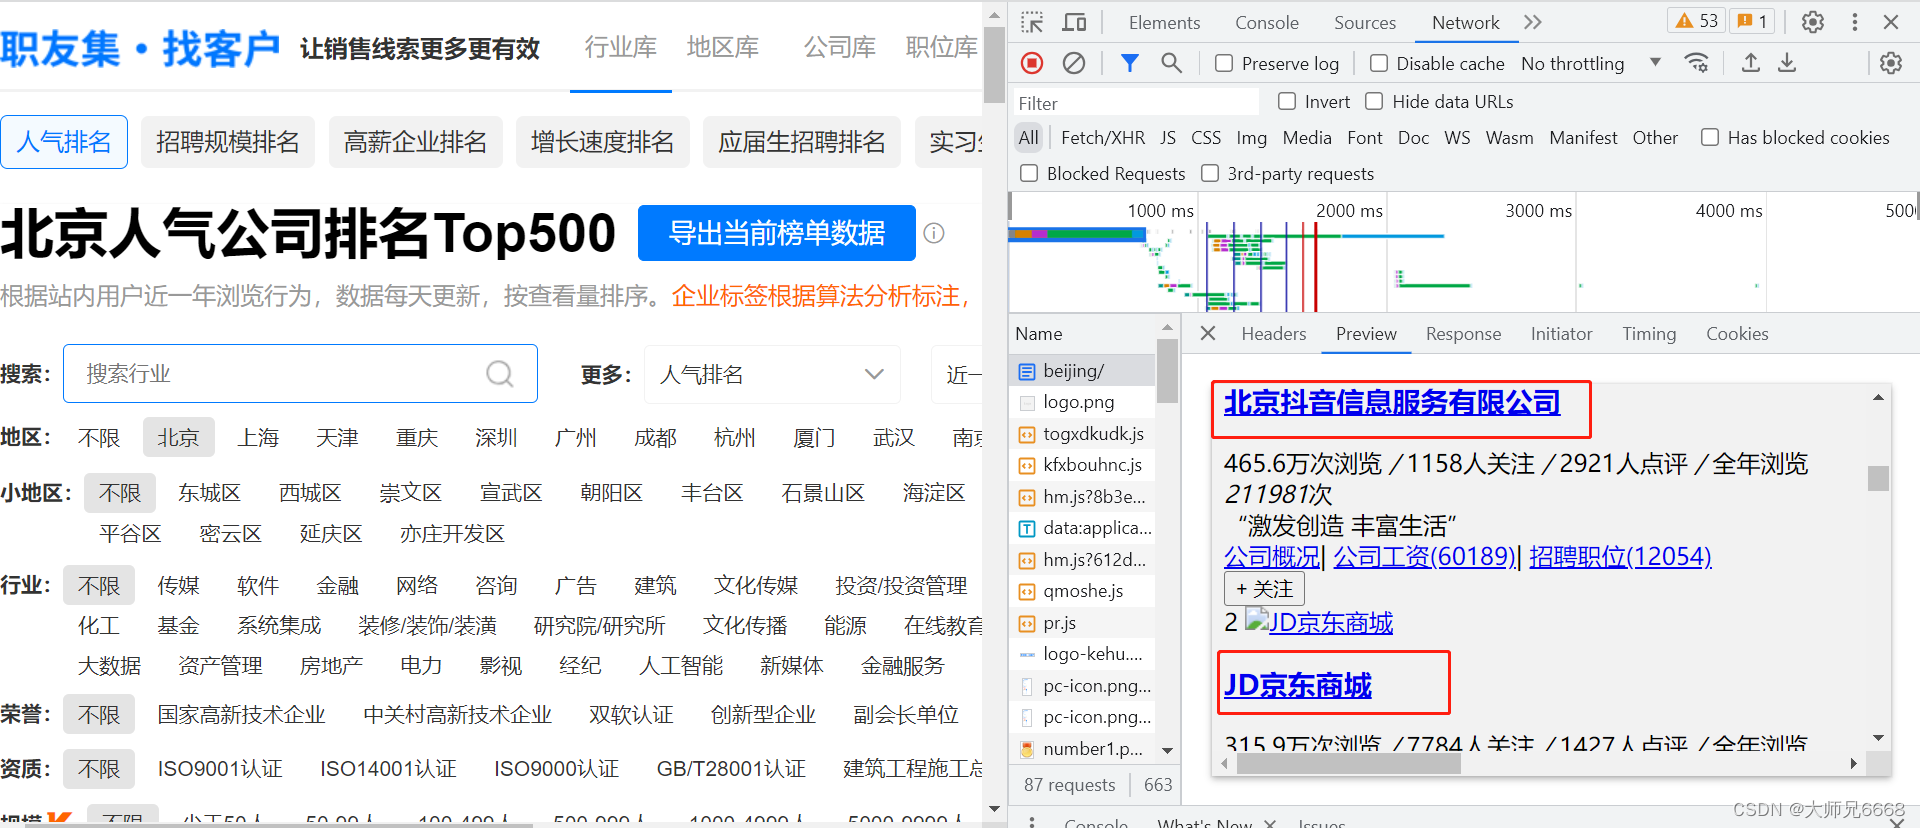1920x828 pixels.
Task: Select number1.p... request entry
Action: 1083,749
